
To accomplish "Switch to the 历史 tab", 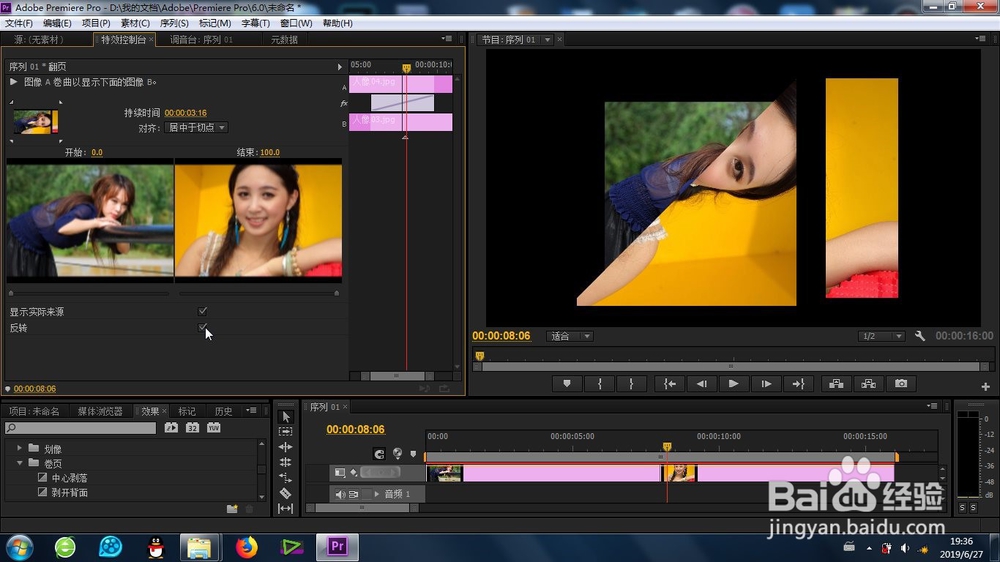I will pos(224,411).
